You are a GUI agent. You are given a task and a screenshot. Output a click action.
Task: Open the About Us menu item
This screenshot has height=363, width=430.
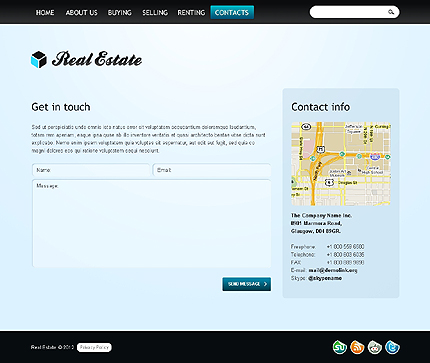[x=81, y=13]
